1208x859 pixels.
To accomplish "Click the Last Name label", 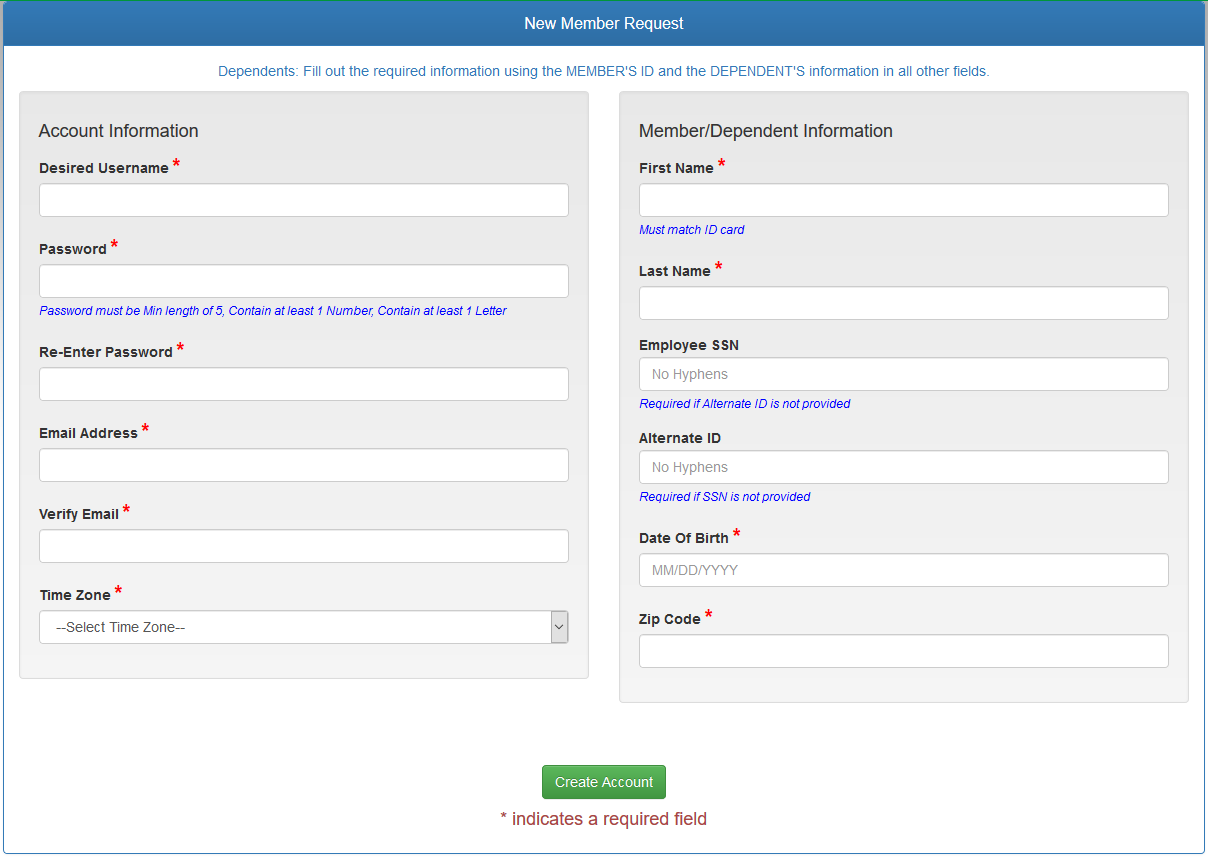I will [675, 271].
